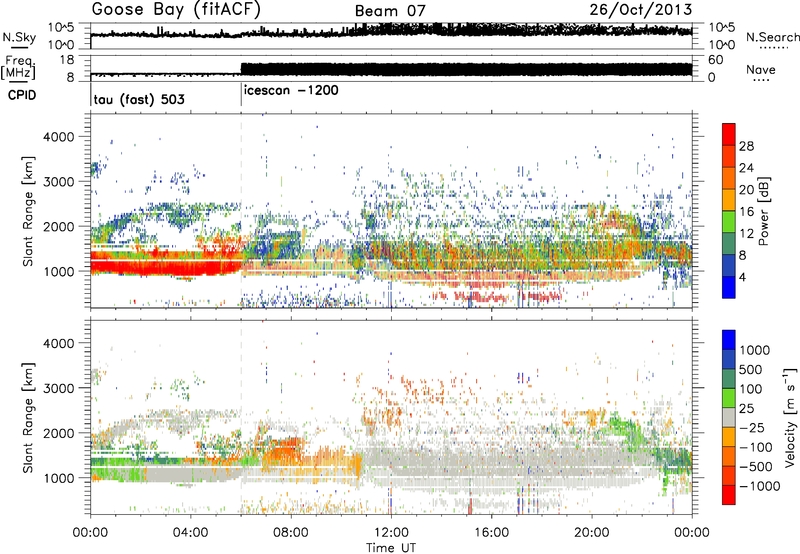
Task: Select the 'Freq. [MHz]' label
Action: pyautogui.click(x=18, y=68)
